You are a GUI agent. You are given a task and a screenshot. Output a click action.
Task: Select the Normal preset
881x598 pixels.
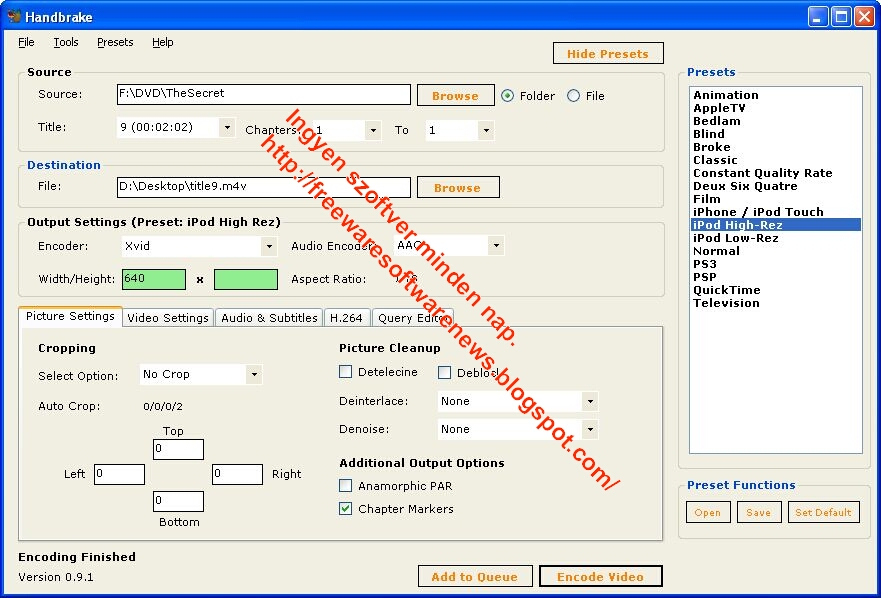point(775,251)
